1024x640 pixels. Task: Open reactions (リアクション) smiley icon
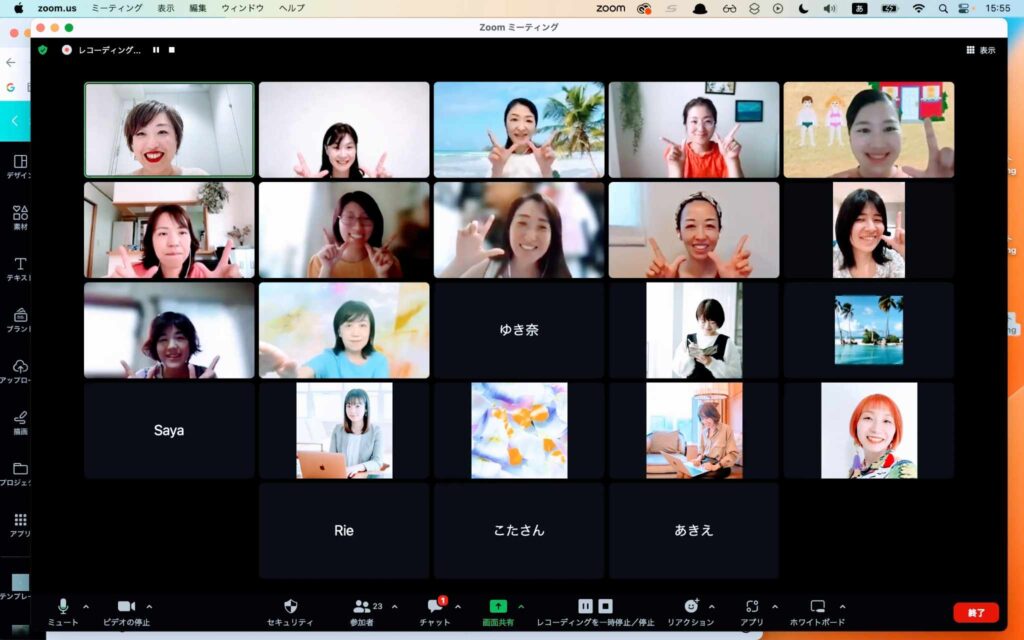(691, 606)
